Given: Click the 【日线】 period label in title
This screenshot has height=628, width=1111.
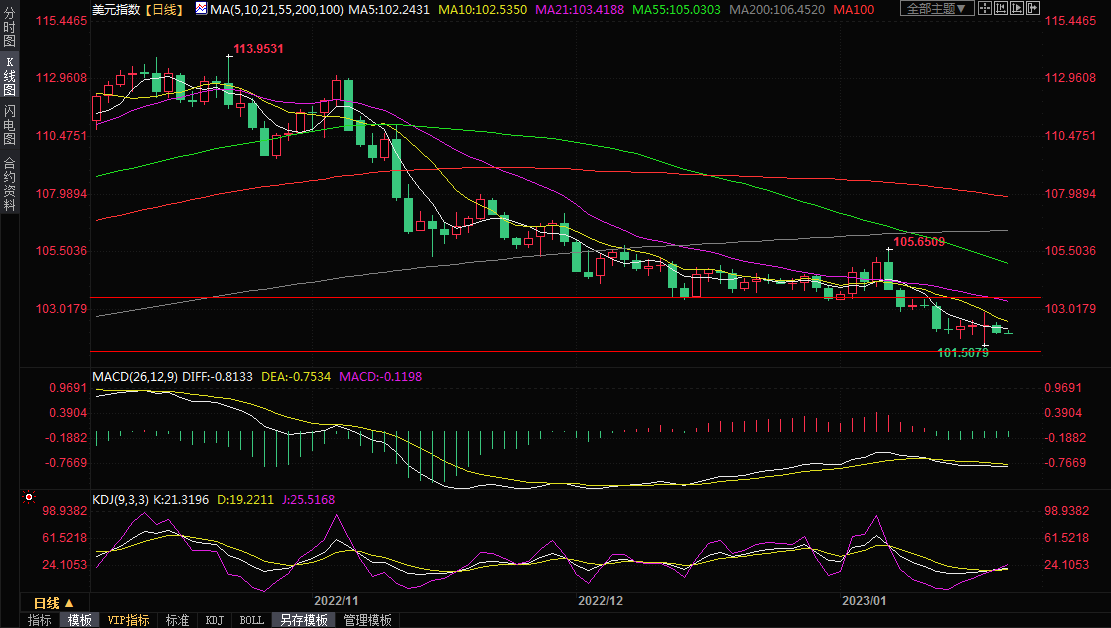Looking at the screenshot, I should [x=162, y=9].
